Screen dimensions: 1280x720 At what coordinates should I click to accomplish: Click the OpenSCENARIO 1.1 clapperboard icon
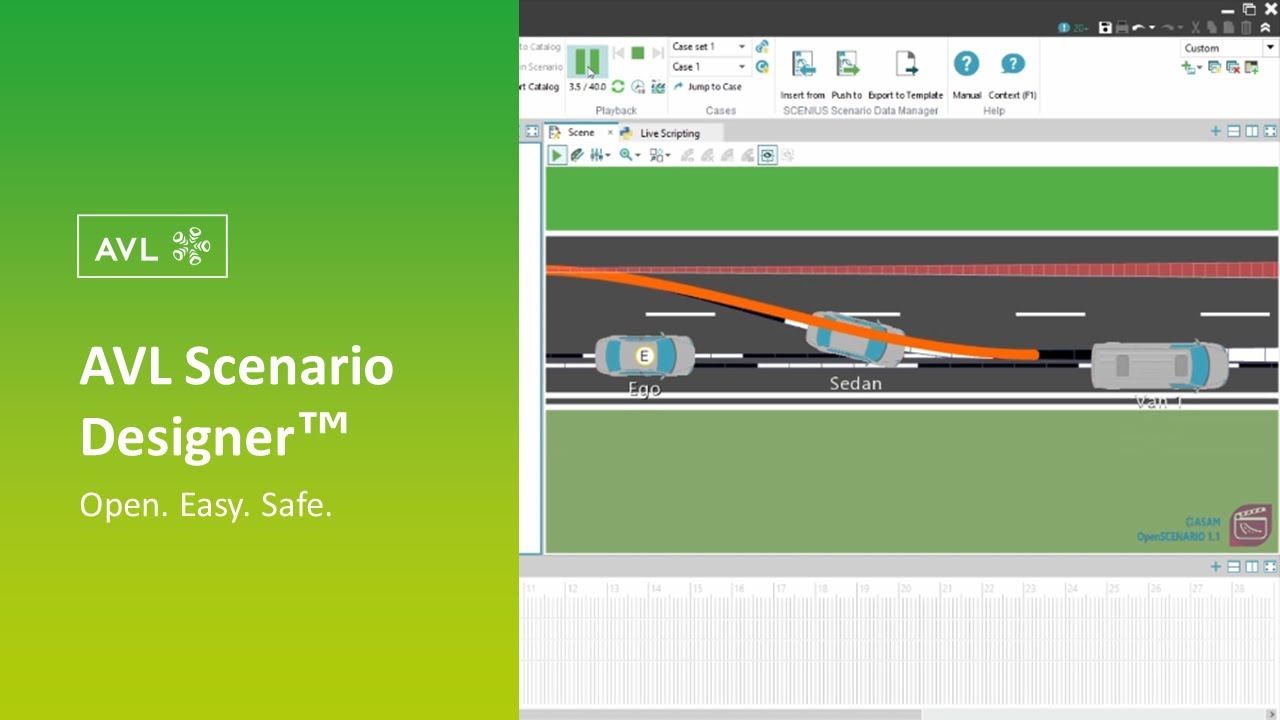(1250, 524)
